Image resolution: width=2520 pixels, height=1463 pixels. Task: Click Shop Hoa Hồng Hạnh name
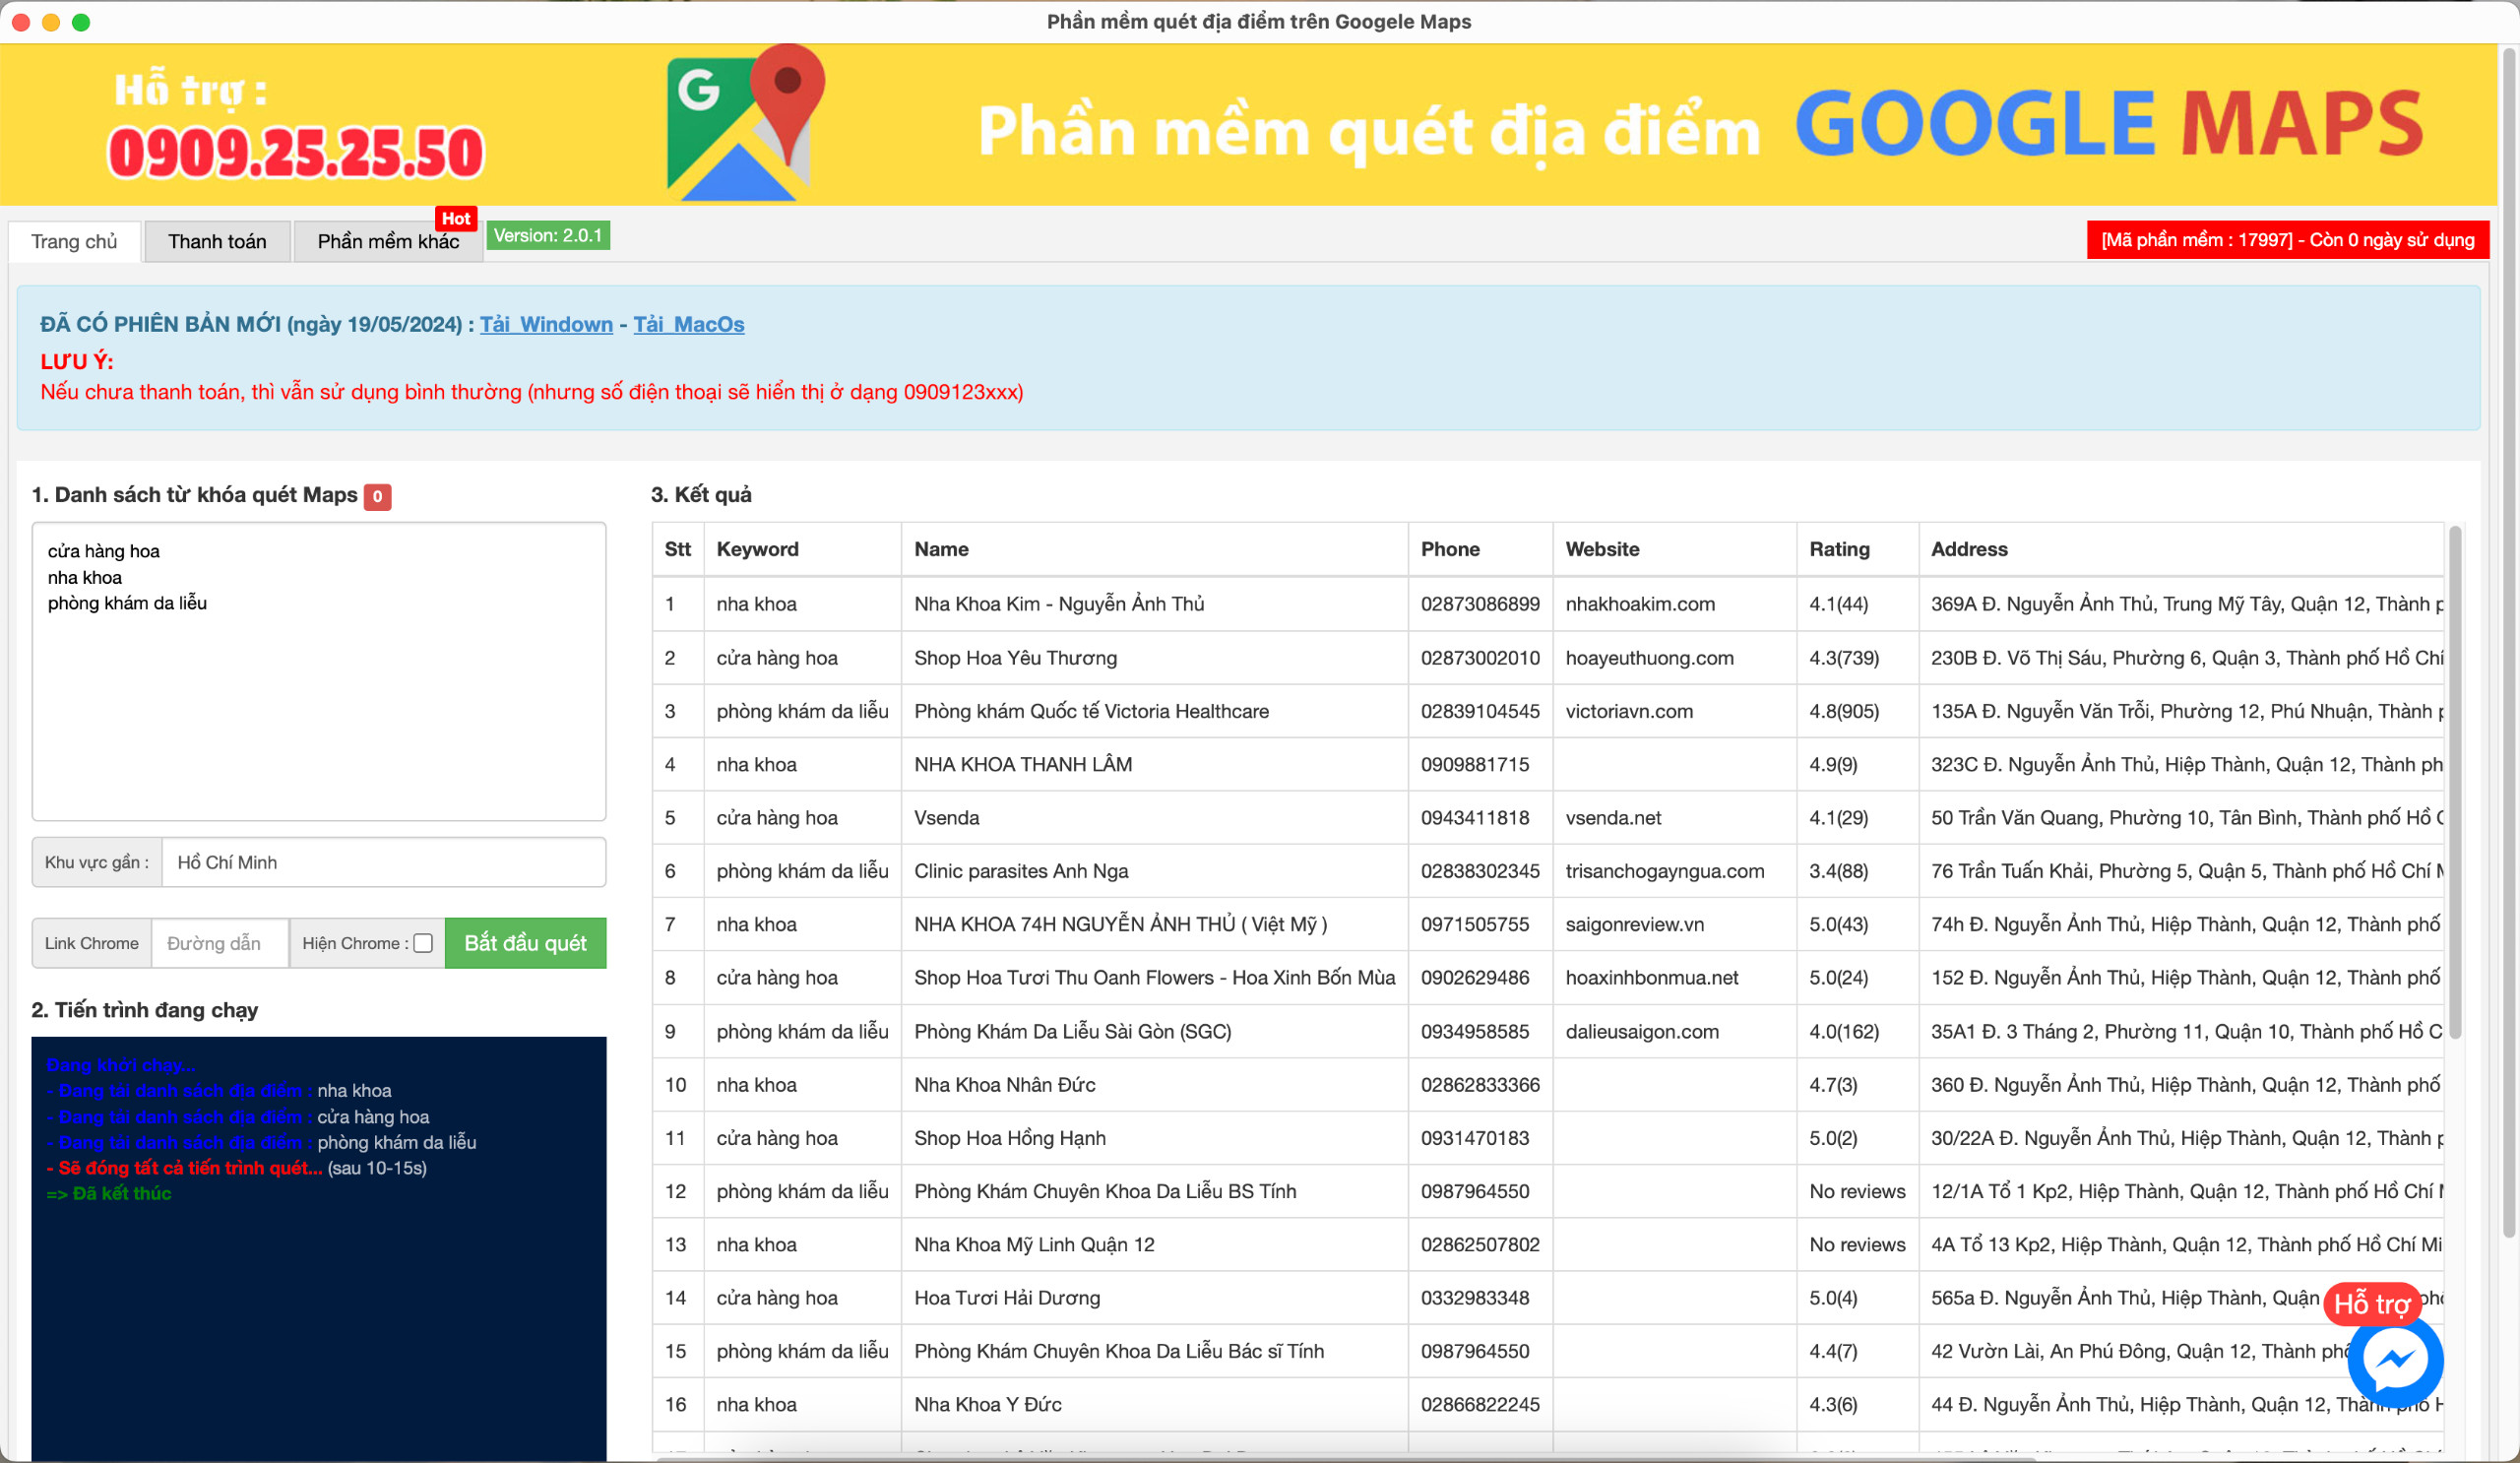coord(1010,1138)
